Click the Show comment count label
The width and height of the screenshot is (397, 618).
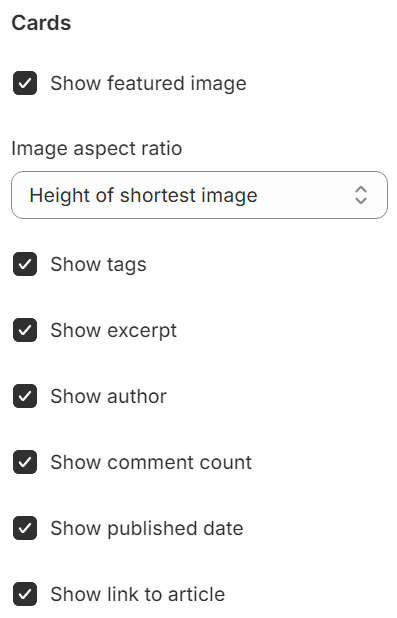tap(151, 462)
